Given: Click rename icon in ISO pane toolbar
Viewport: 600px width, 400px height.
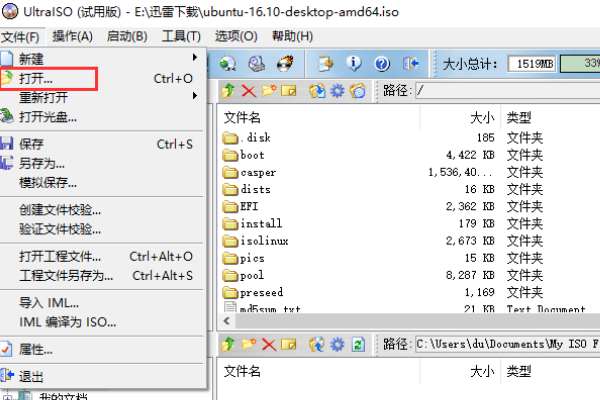Looking at the screenshot, I should coord(289,91).
